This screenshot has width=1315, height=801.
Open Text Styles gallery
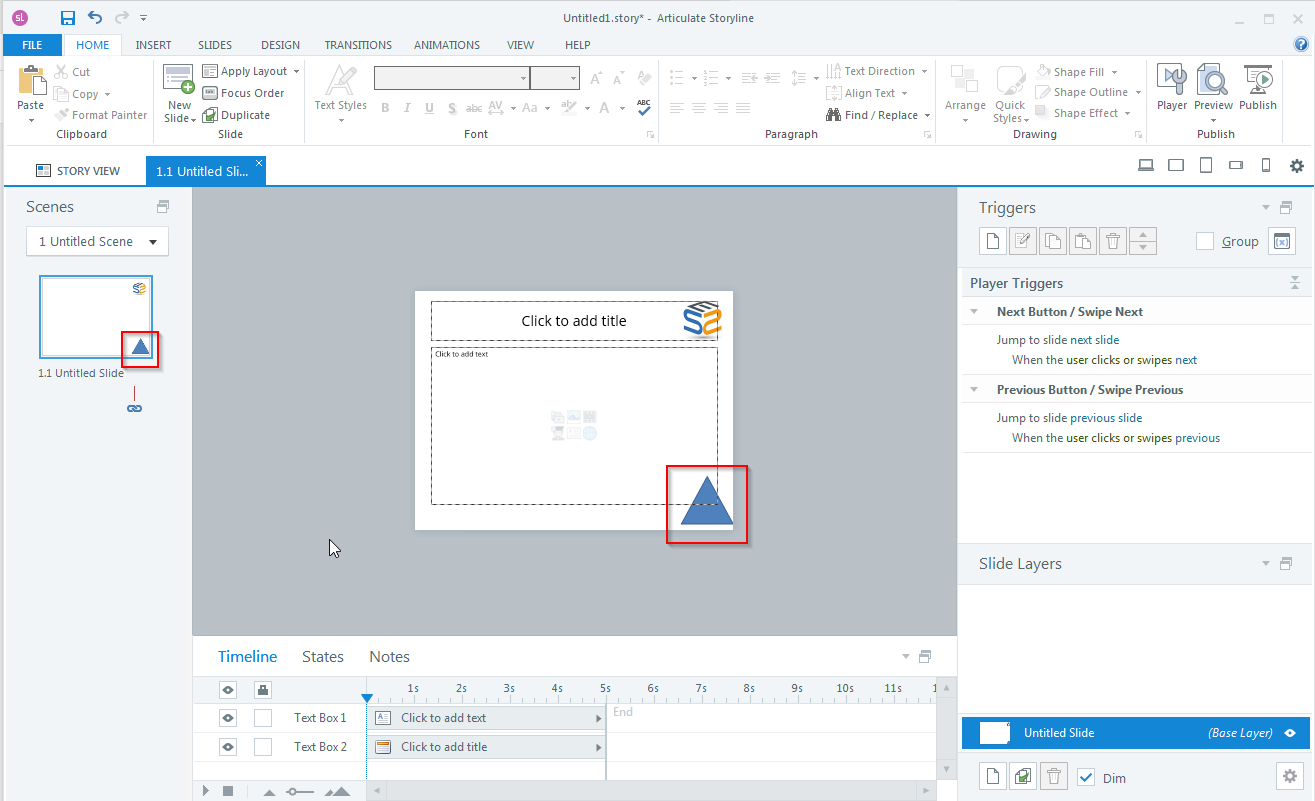point(340,94)
